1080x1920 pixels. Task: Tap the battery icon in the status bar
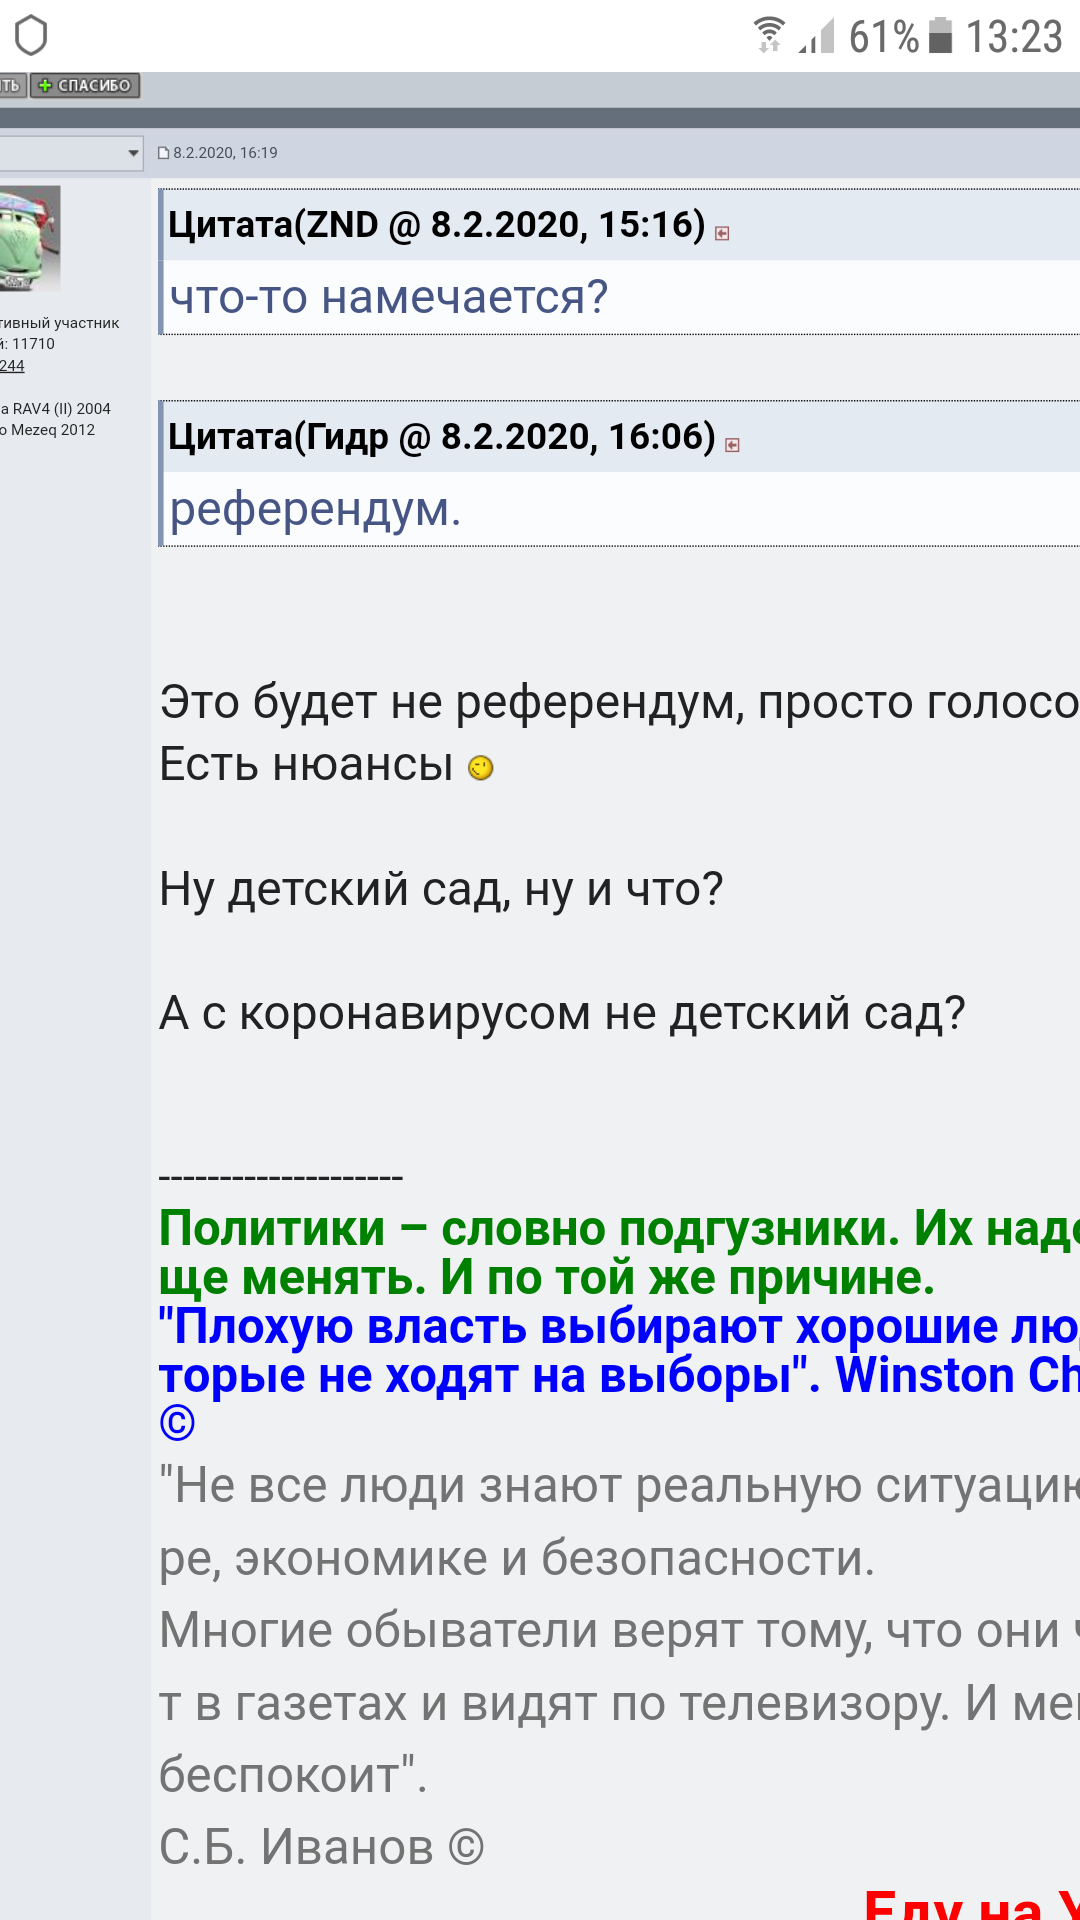[x=940, y=35]
